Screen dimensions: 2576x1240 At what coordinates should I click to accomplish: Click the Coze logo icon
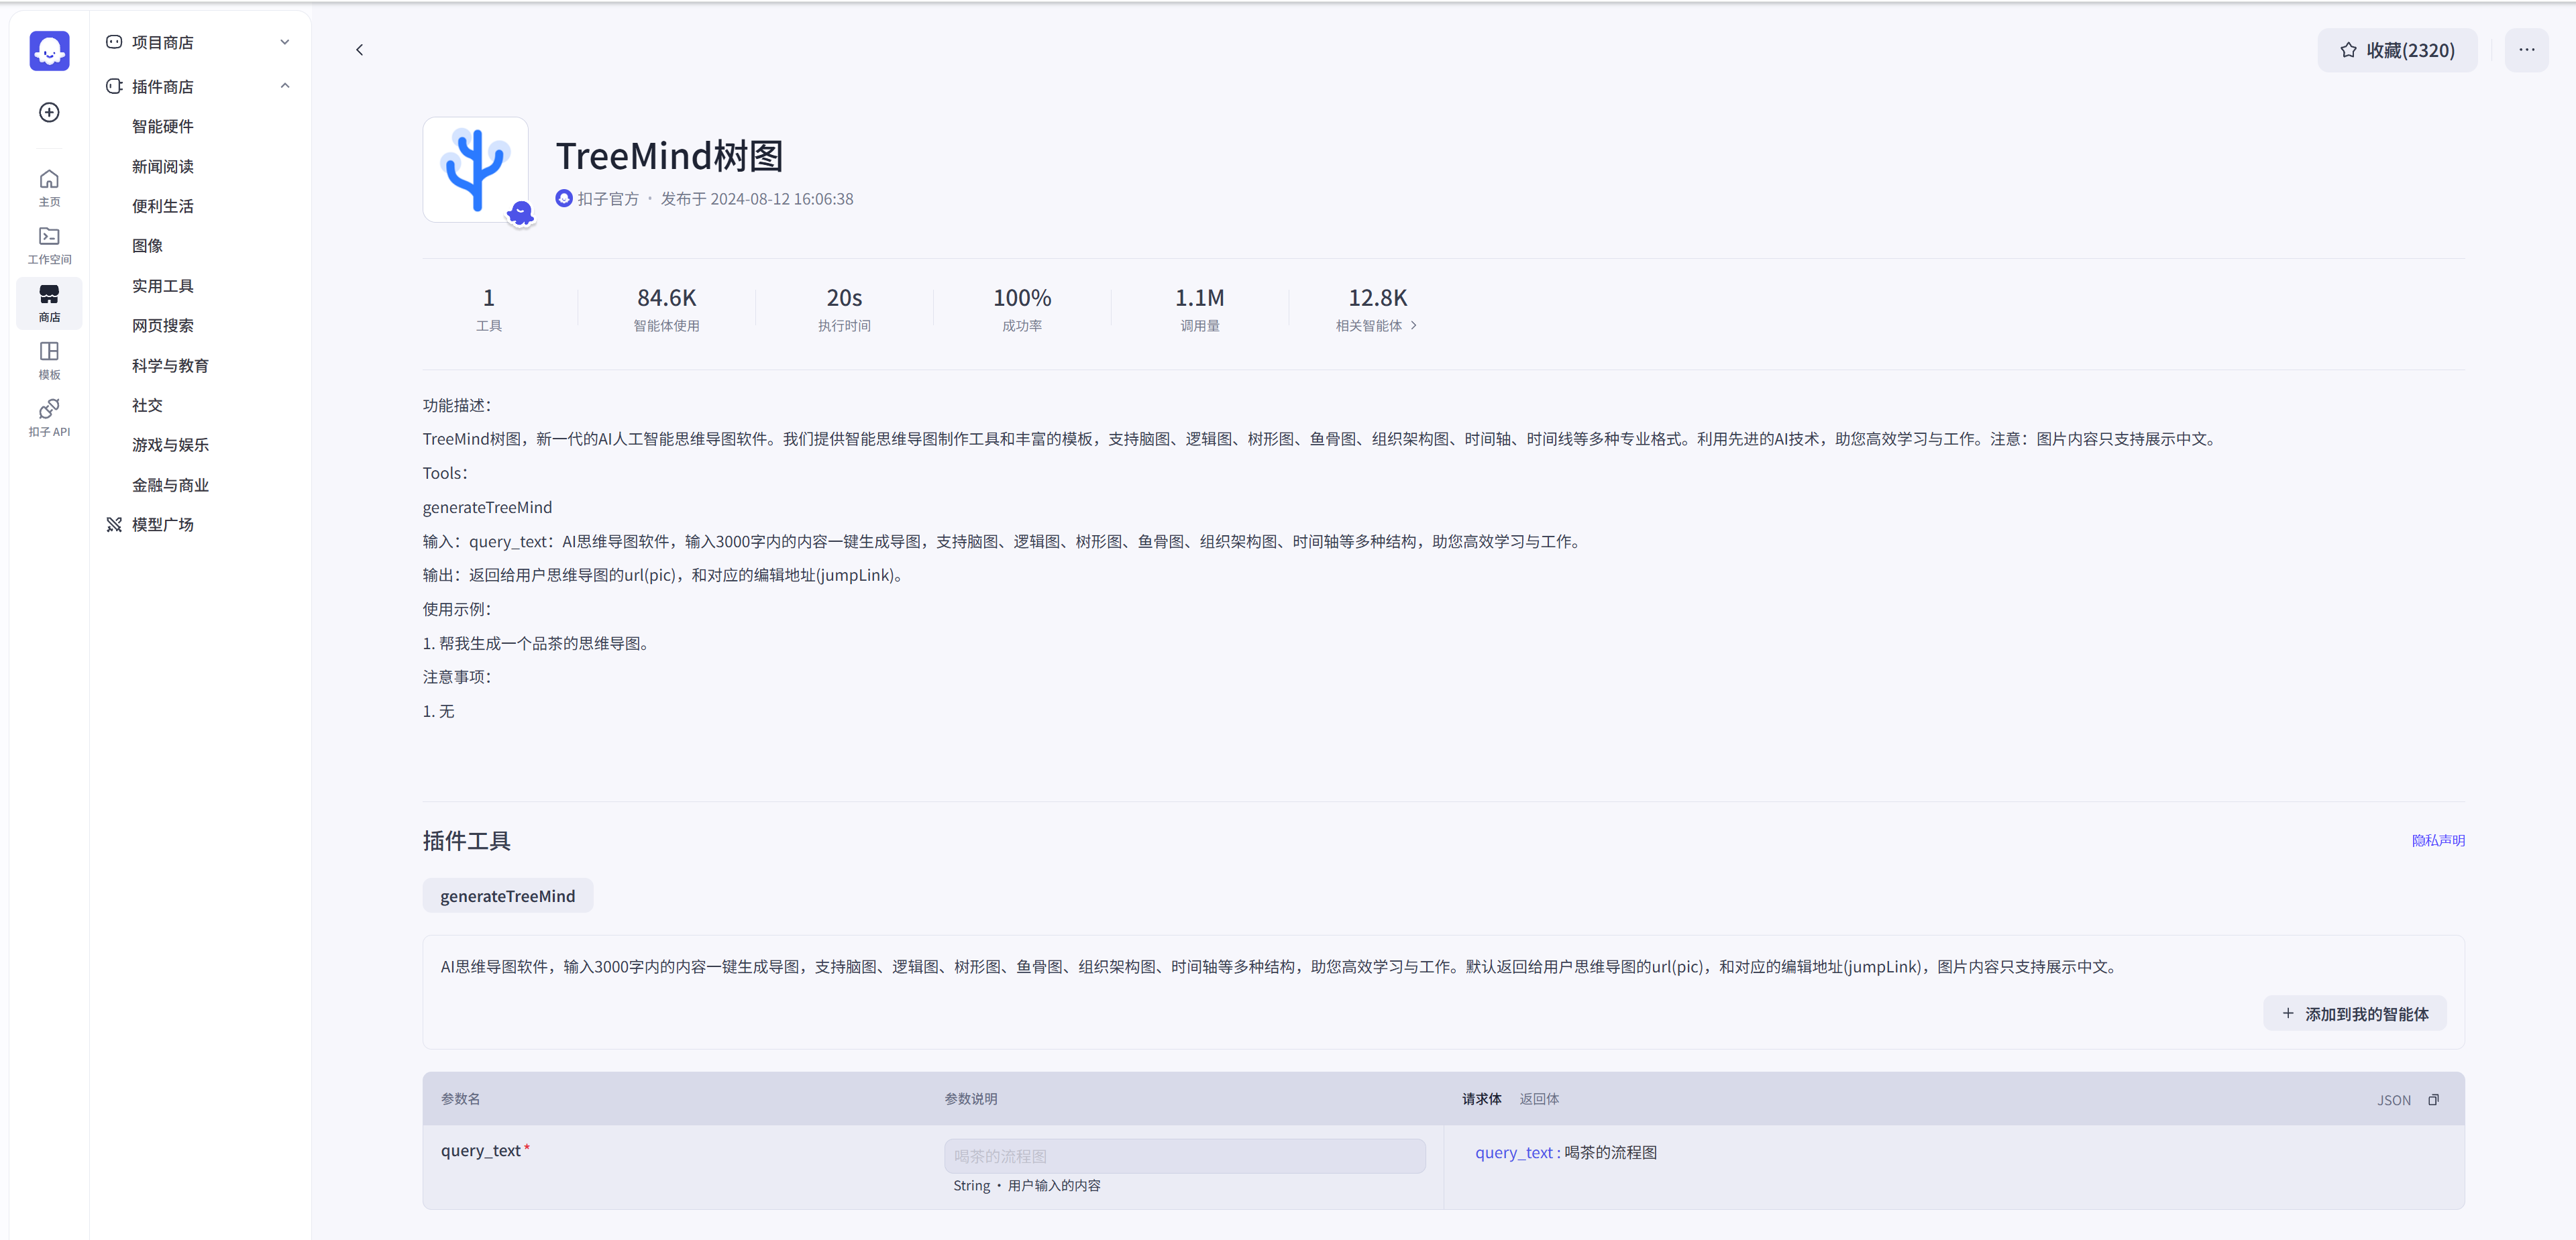[49, 50]
